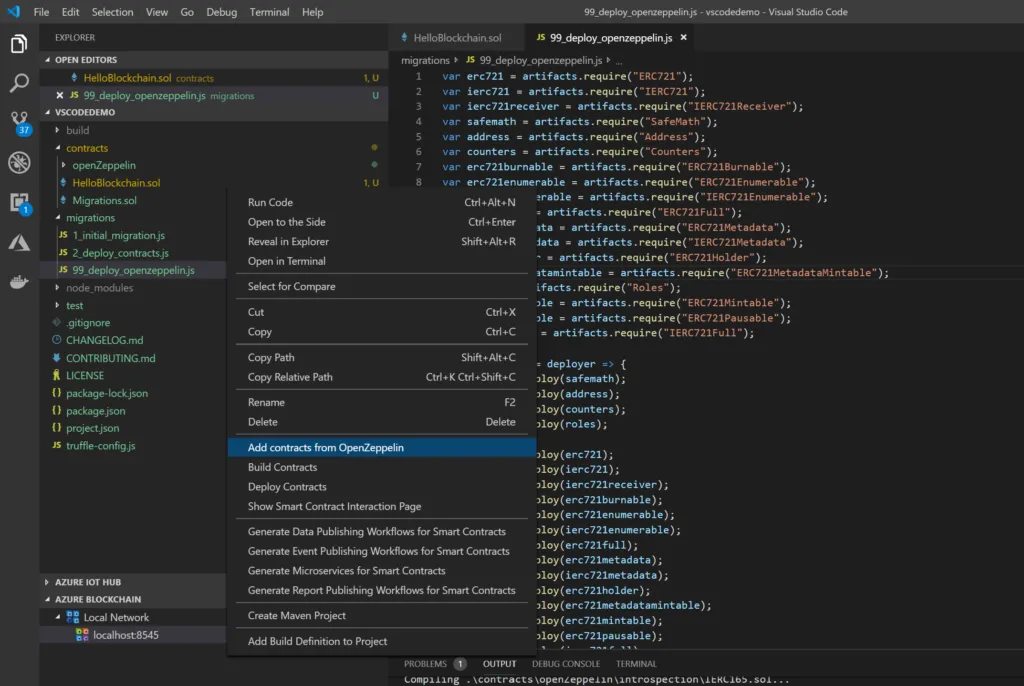Open the Azure view icon
1024x686 pixels.
(19, 242)
